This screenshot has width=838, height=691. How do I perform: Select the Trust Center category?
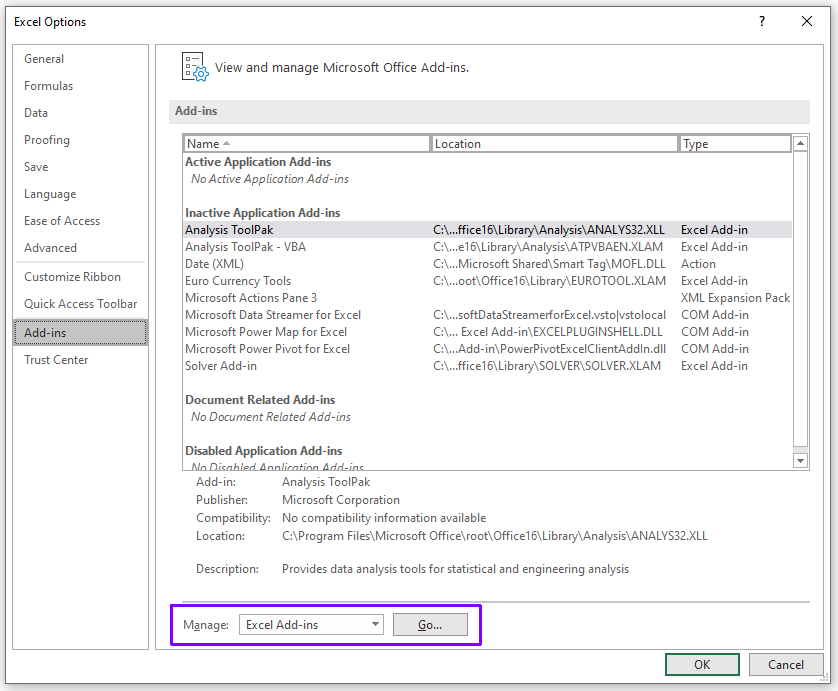pos(56,360)
